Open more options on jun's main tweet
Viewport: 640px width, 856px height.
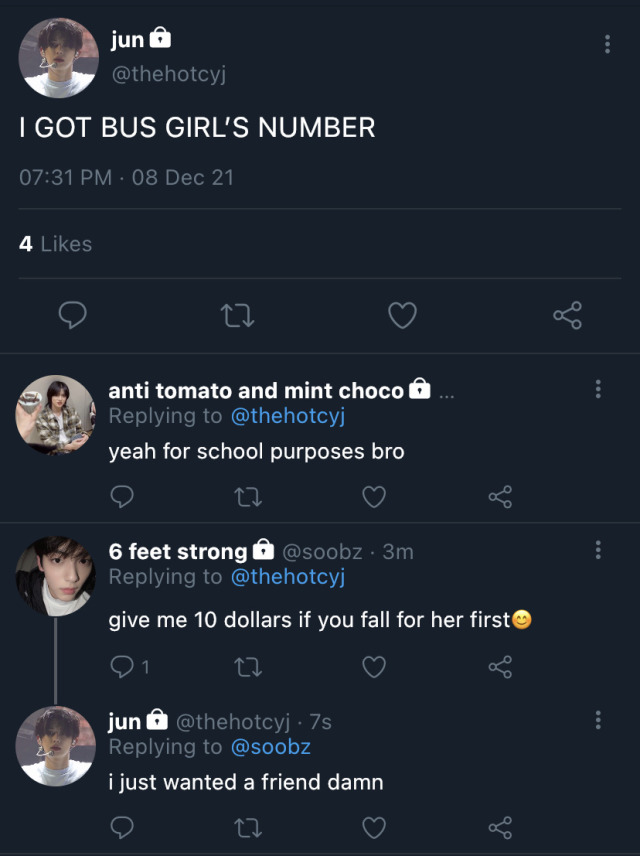[x=607, y=45]
